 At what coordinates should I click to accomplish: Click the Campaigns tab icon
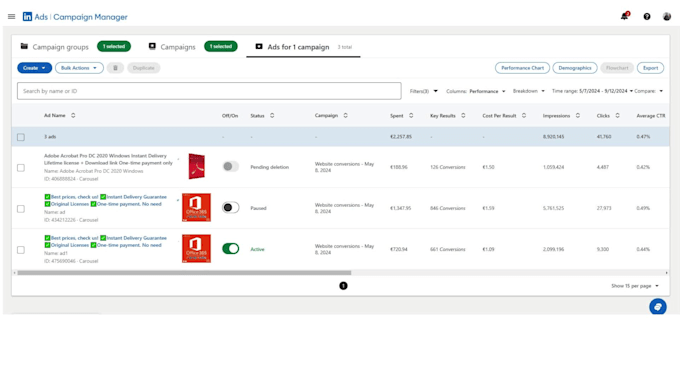152,46
